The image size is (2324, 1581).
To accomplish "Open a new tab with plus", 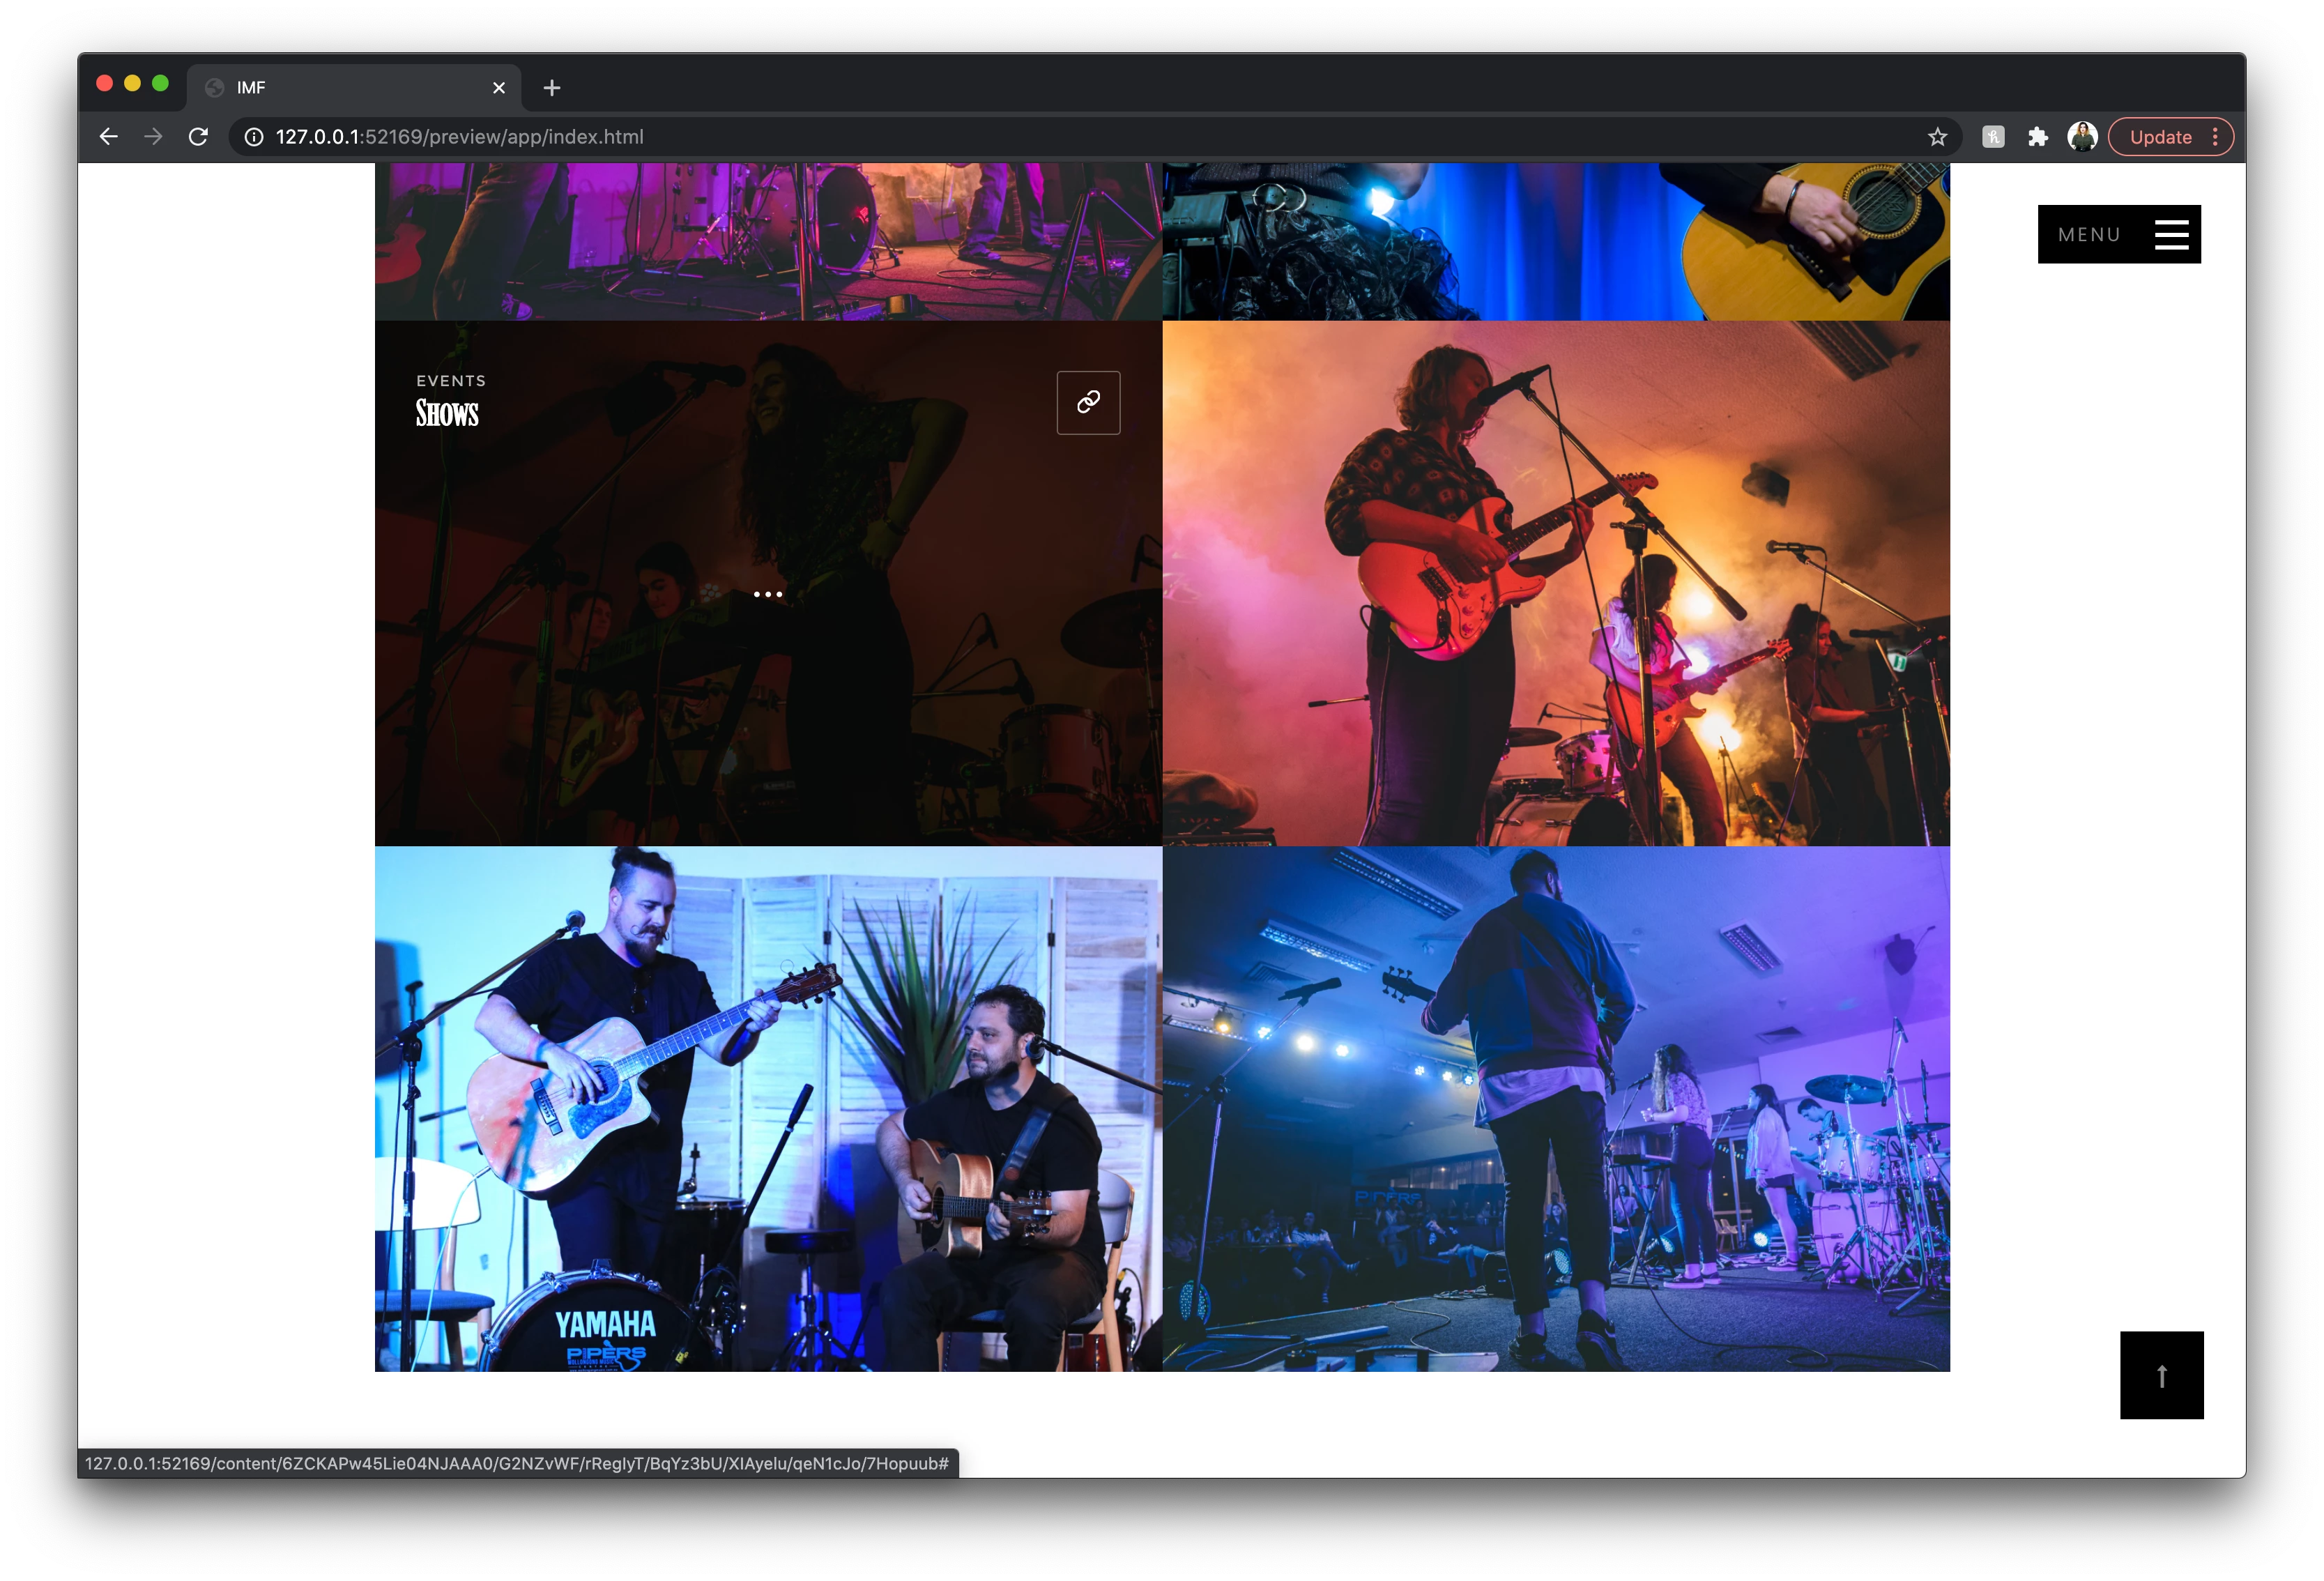I will click(551, 88).
